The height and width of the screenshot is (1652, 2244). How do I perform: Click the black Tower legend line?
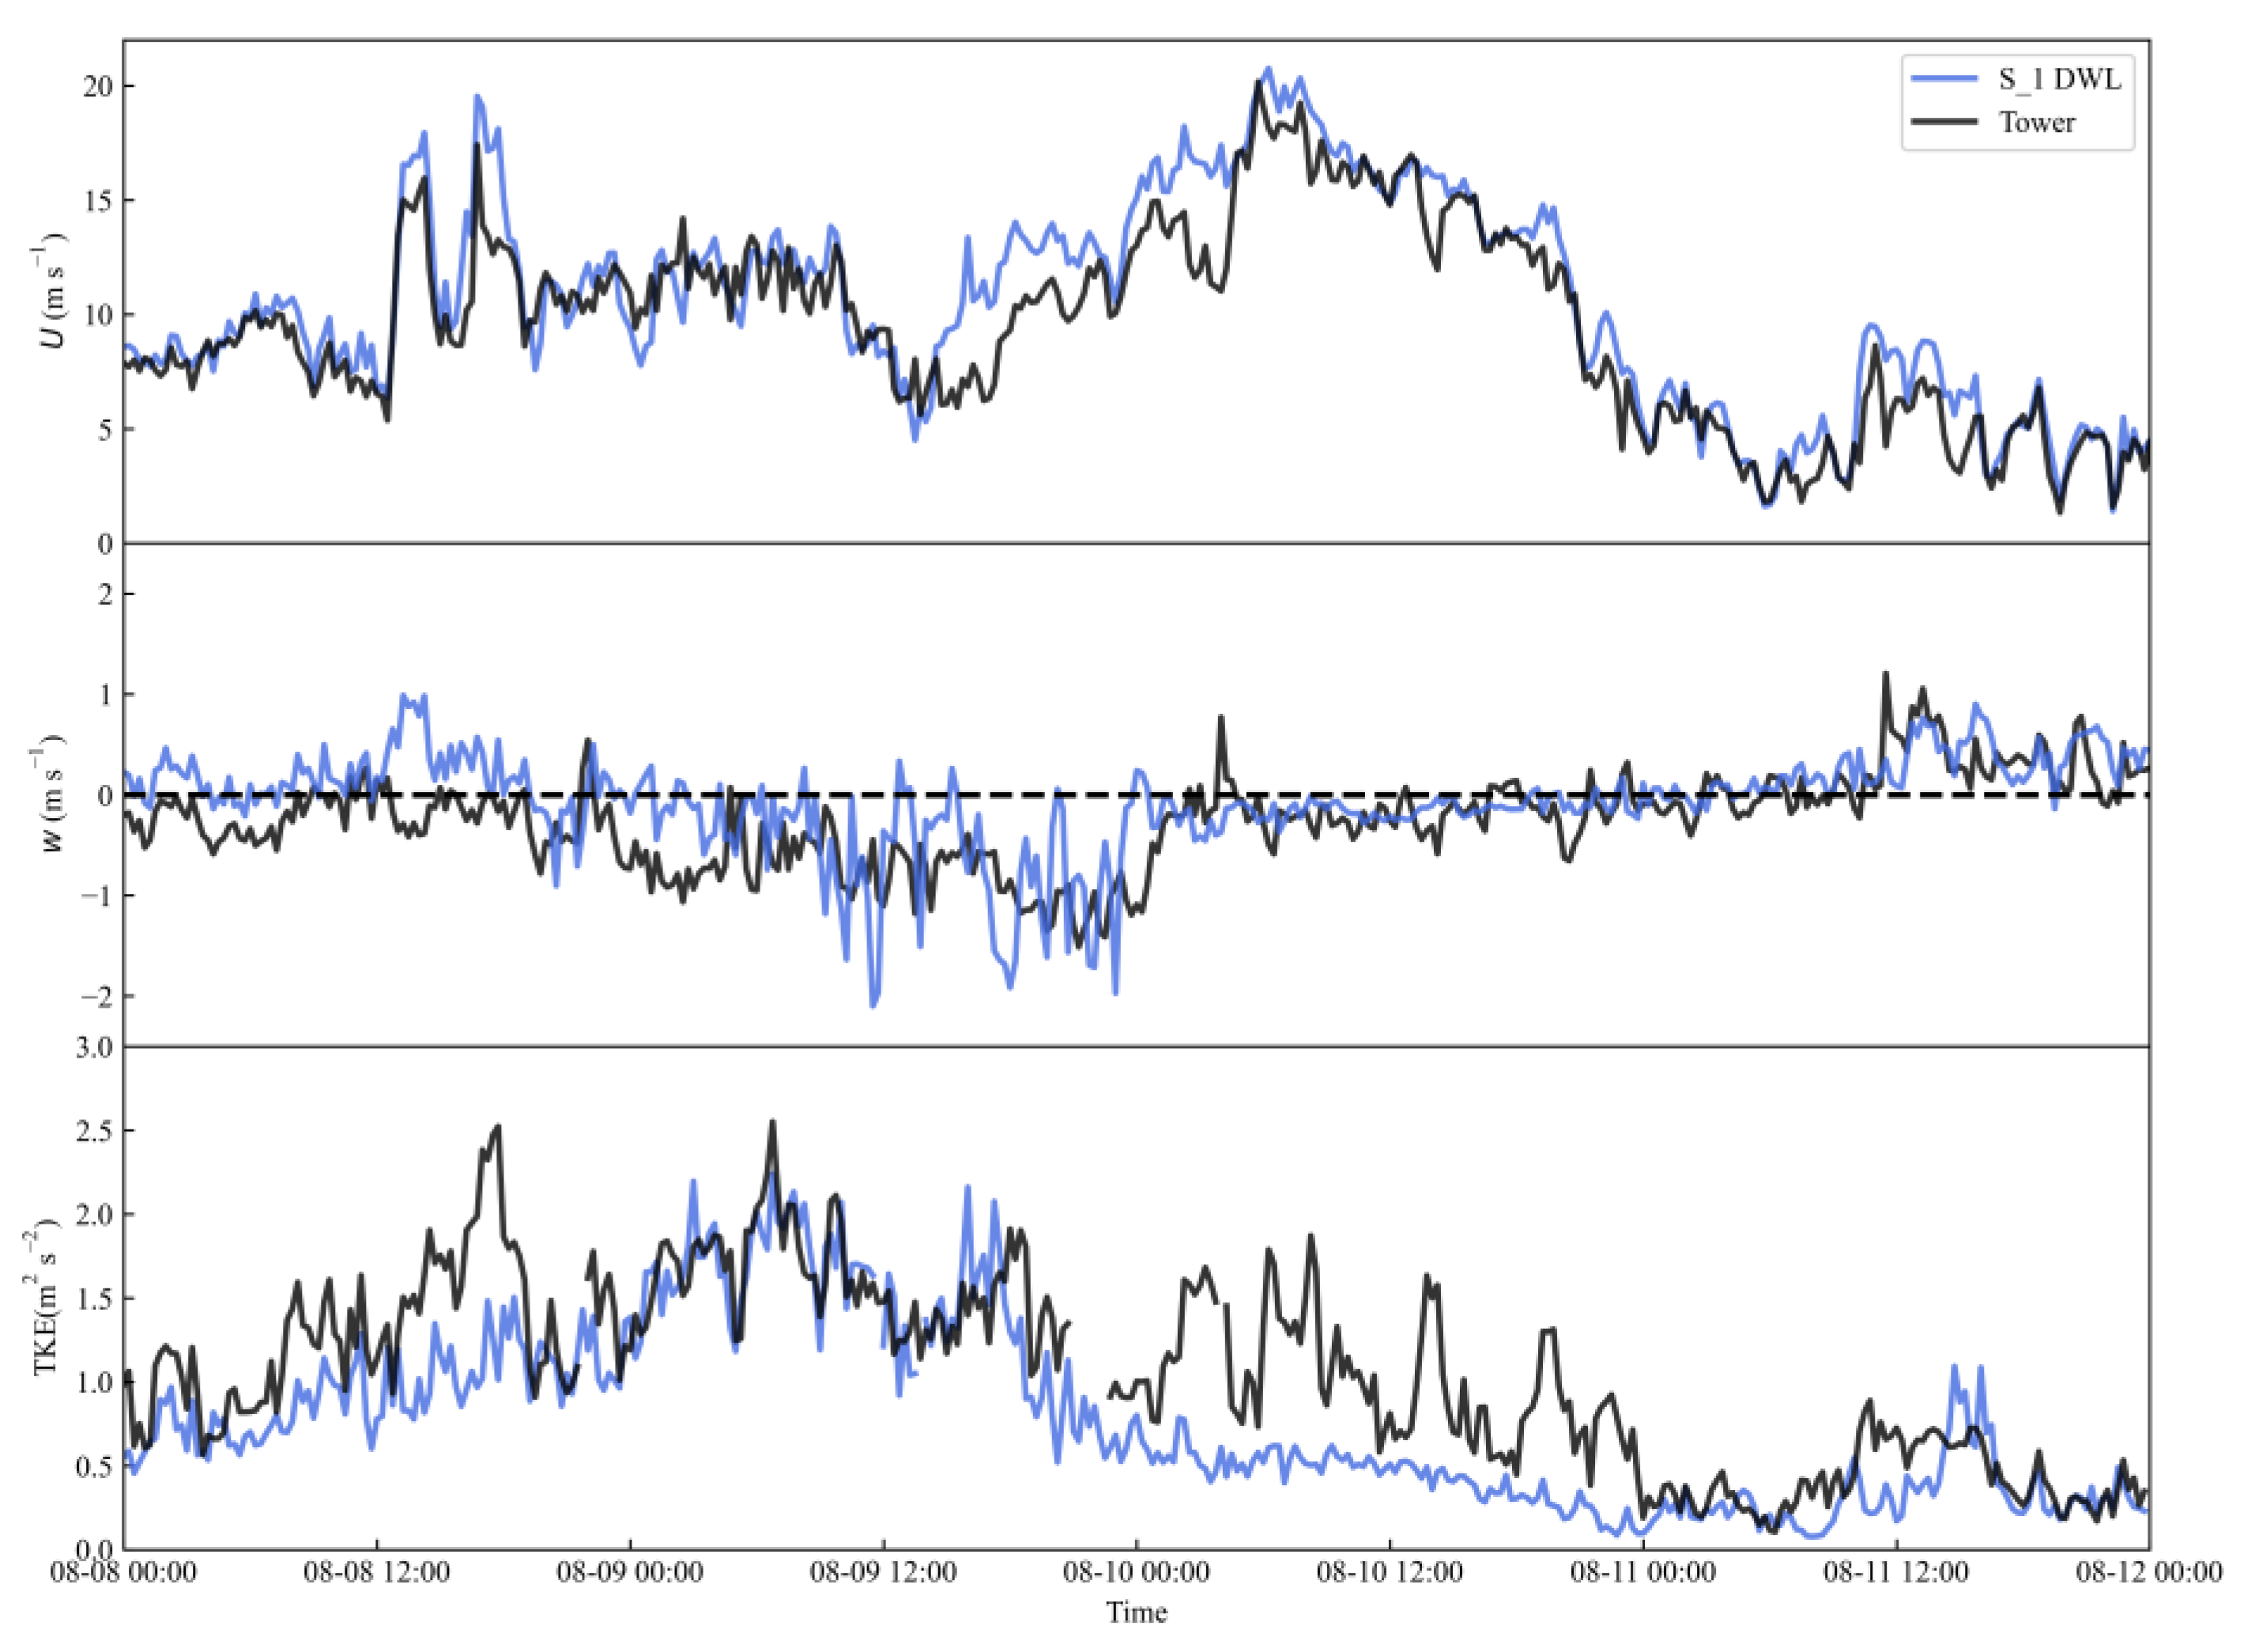click(x=1944, y=123)
